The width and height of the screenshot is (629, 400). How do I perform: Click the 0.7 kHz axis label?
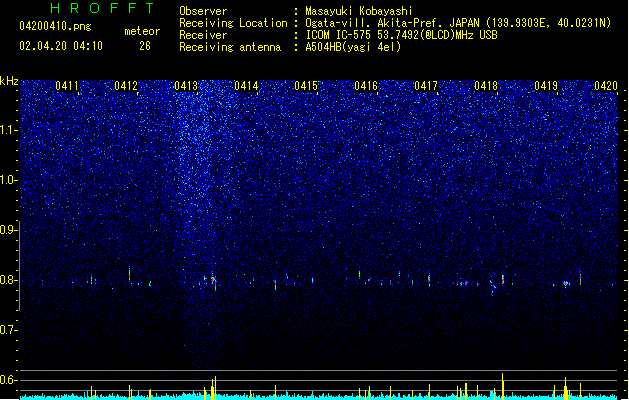(9, 330)
